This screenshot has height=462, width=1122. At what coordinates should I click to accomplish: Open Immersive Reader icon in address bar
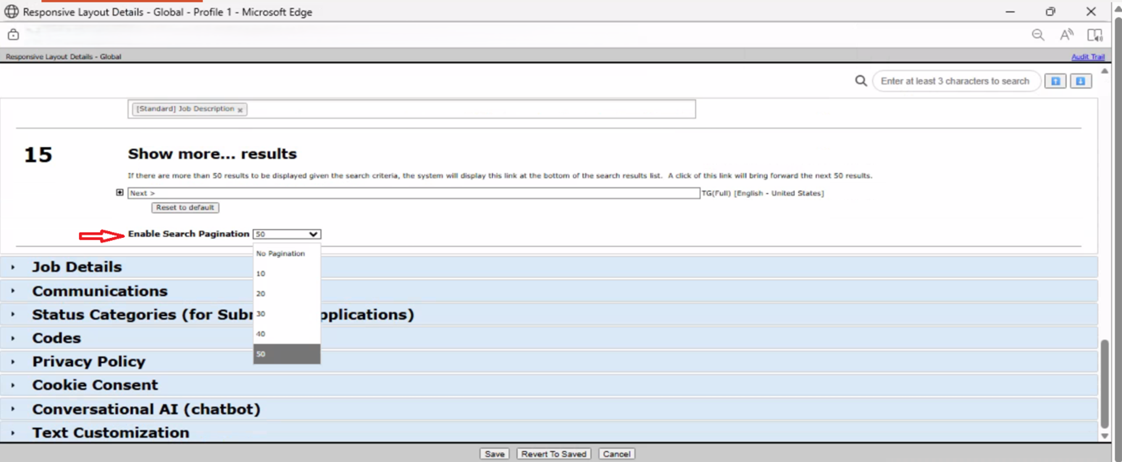(x=1095, y=35)
